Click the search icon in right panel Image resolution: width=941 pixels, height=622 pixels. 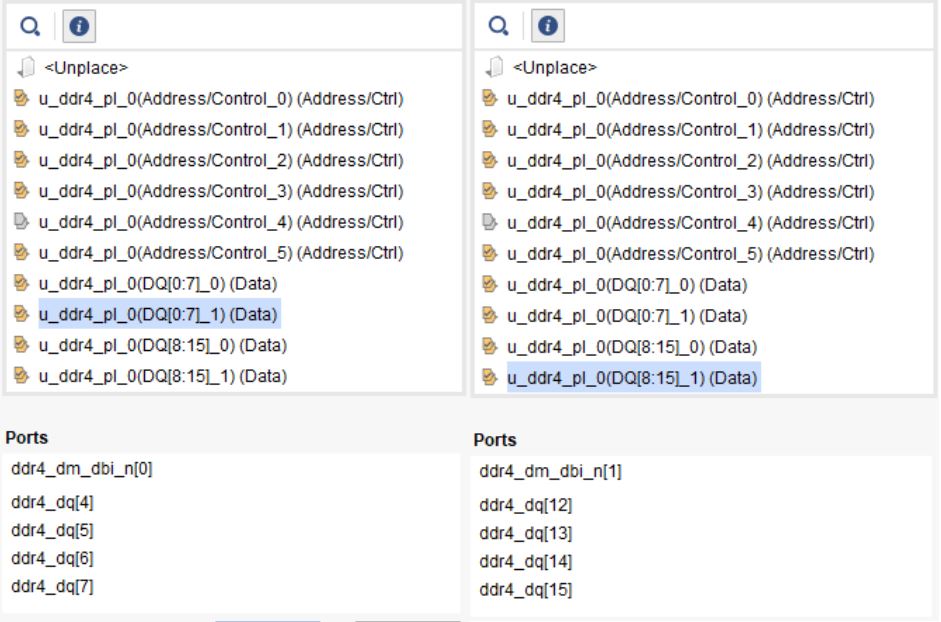493,24
